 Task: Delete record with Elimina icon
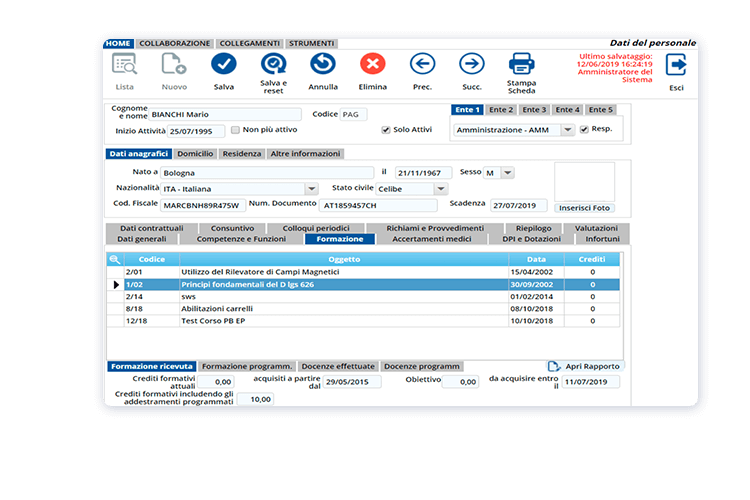pos(373,64)
